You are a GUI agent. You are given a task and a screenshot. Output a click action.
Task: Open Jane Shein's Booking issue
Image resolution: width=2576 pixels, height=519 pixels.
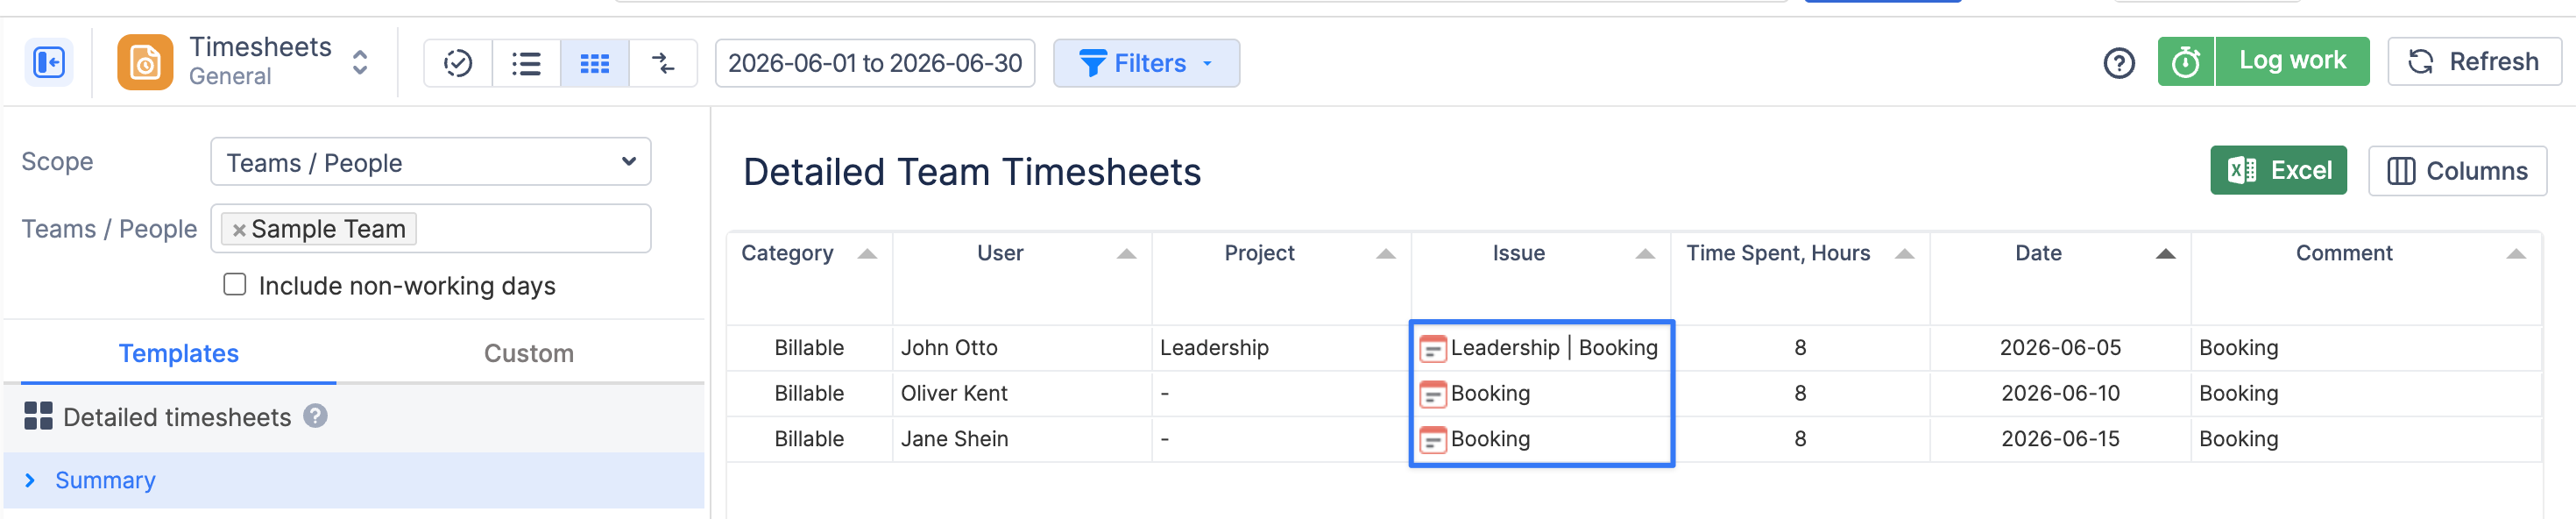(1490, 439)
